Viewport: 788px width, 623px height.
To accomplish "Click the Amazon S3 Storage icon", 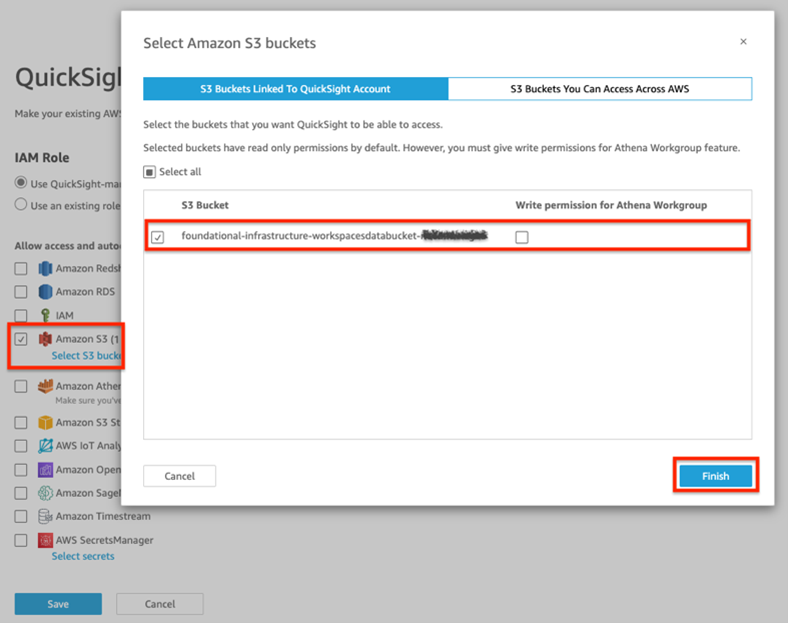I will pos(45,423).
